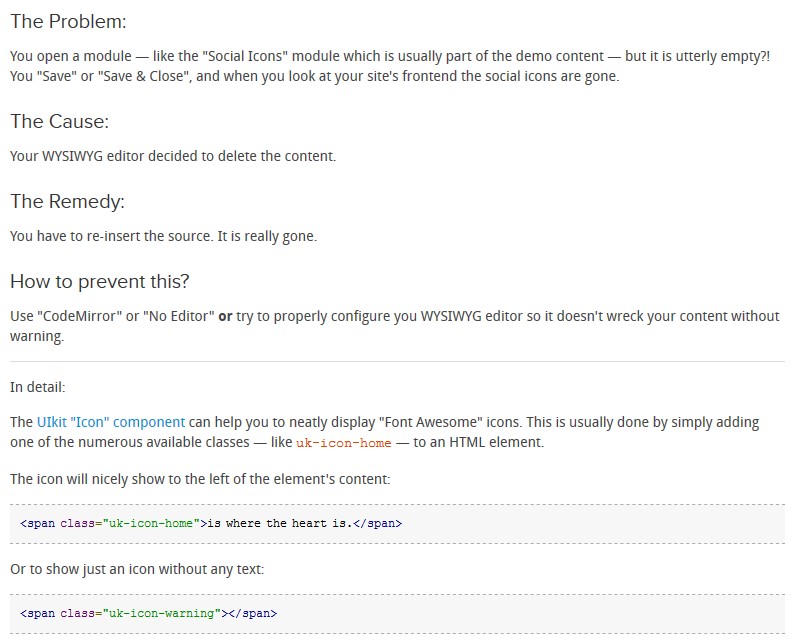The height and width of the screenshot is (642, 797).
Task: Click the 'In detail:' text
Action: point(38,387)
